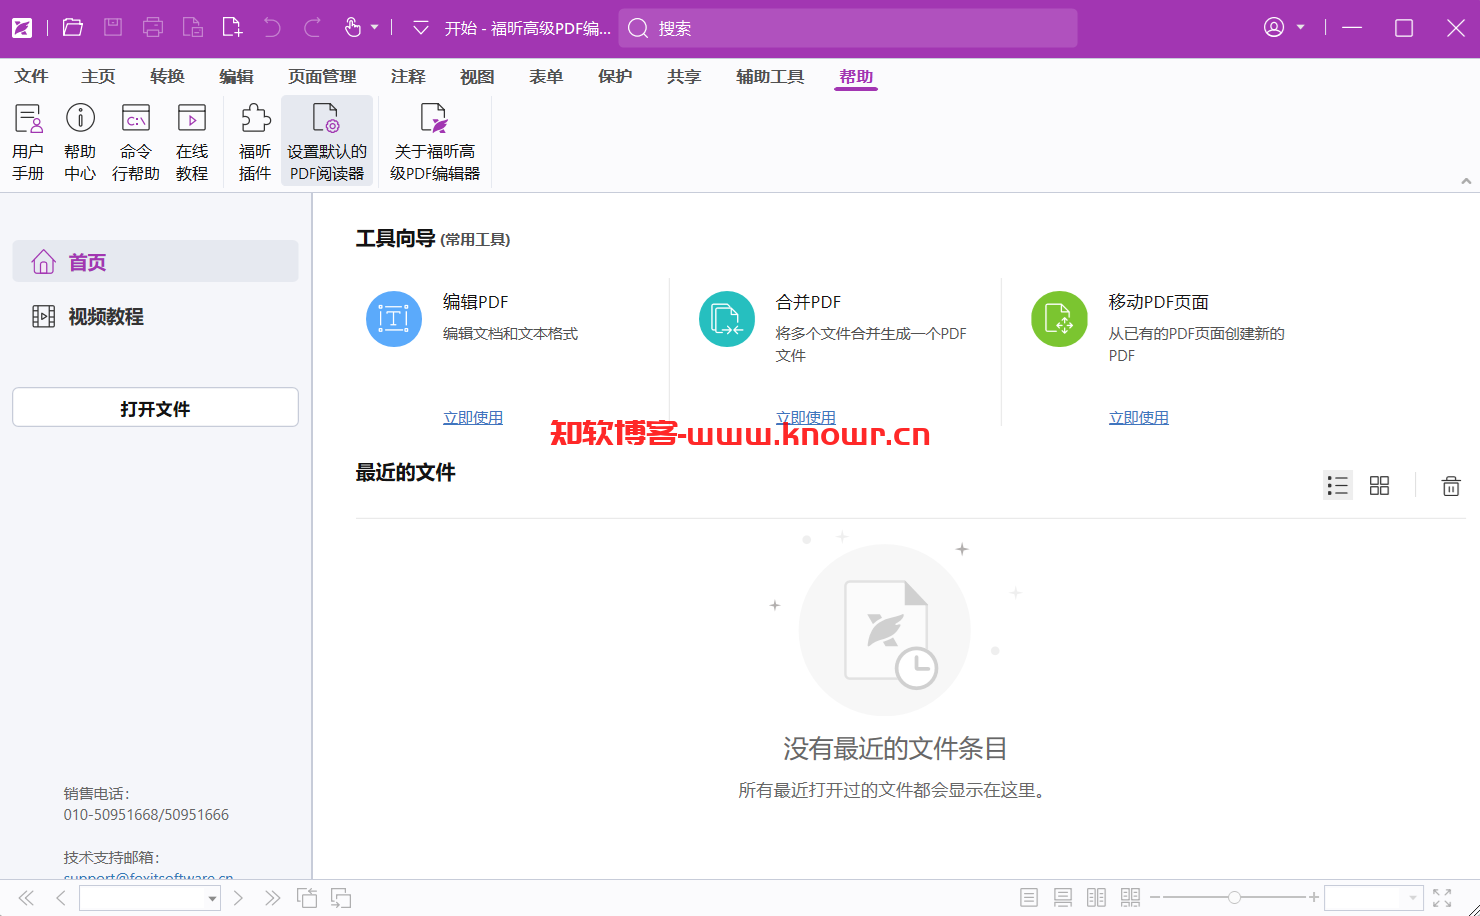Select the hand tool icon
This screenshot has height=916, width=1480.
click(352, 28)
